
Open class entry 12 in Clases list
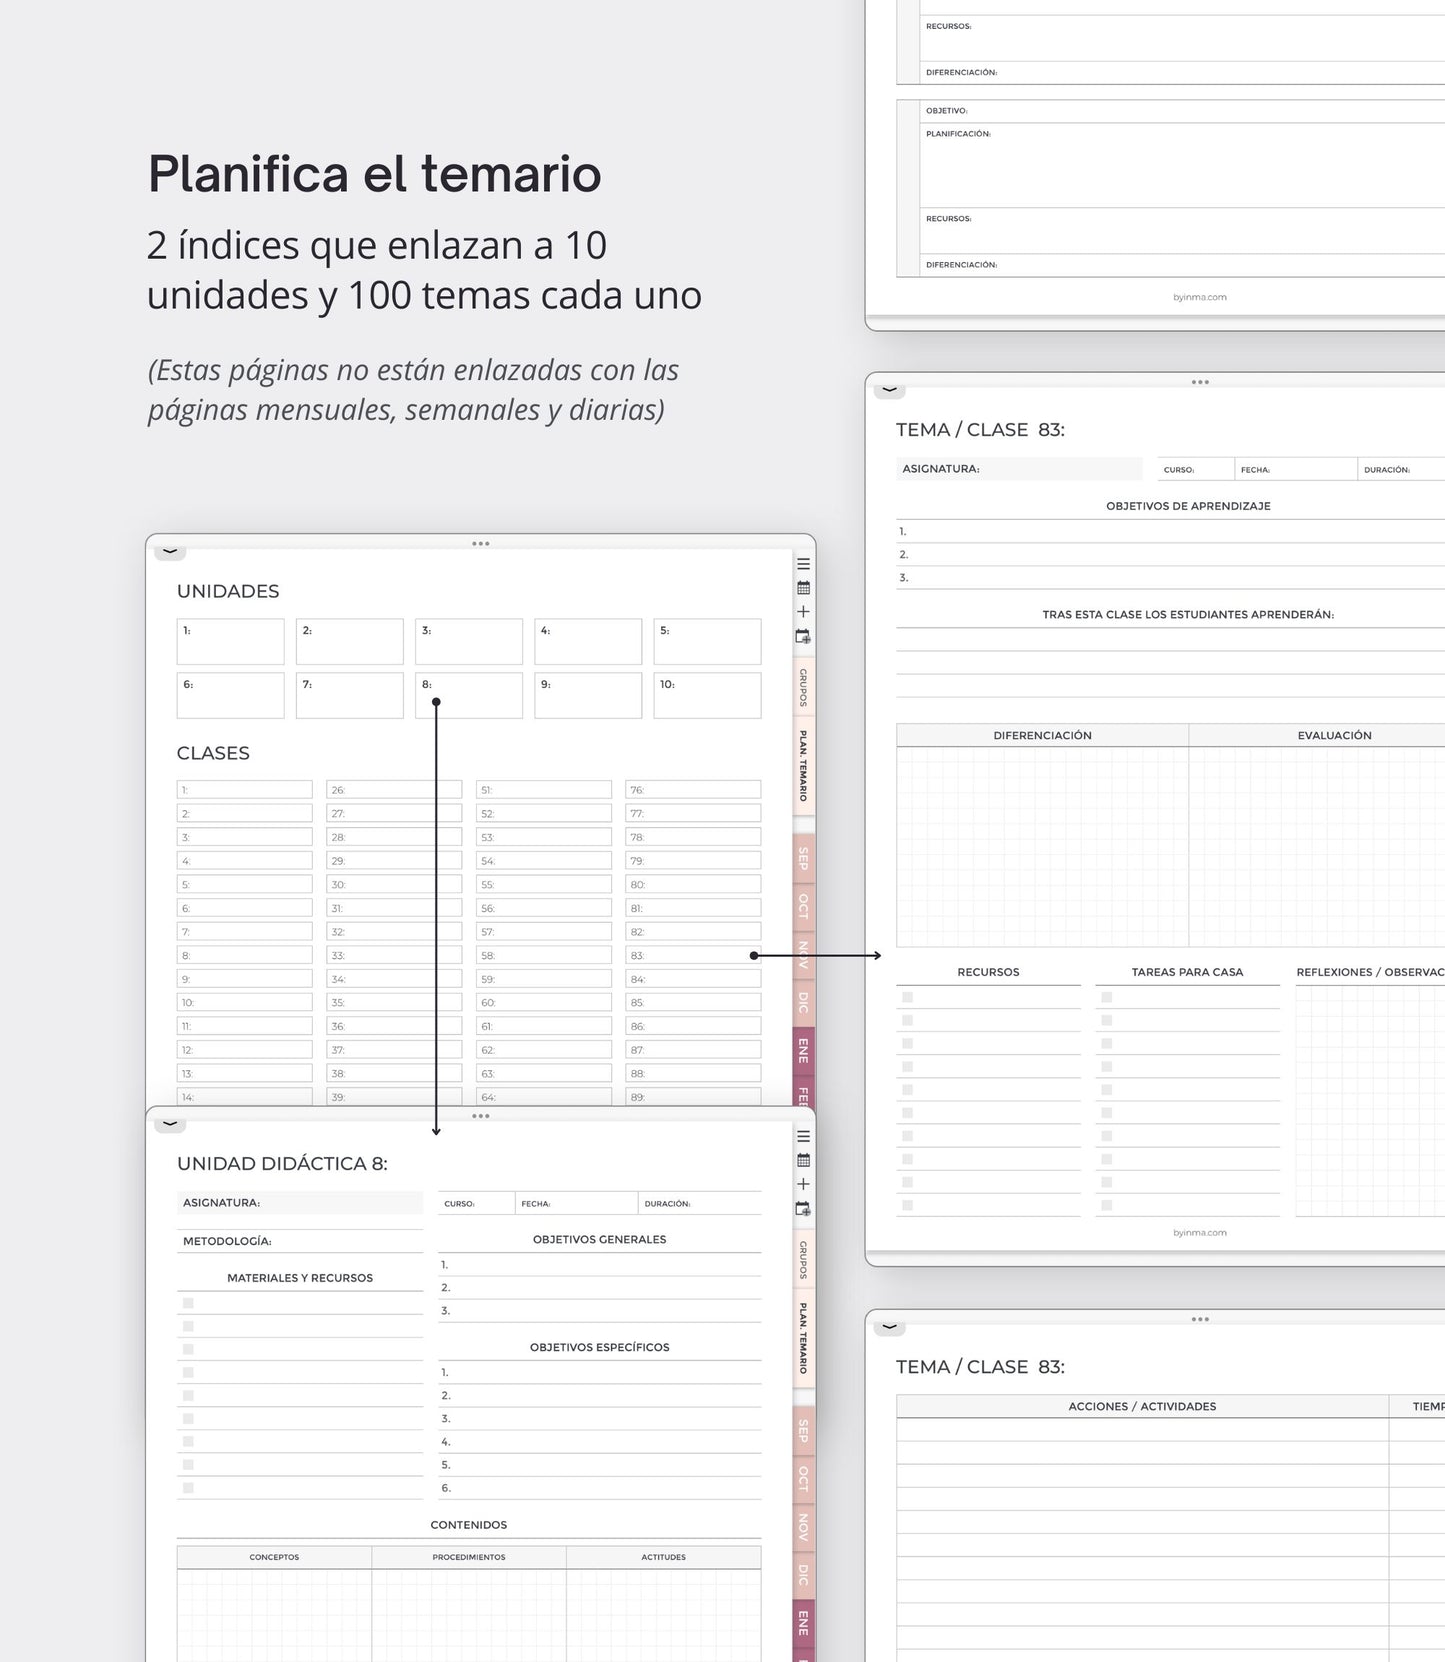click(244, 1050)
